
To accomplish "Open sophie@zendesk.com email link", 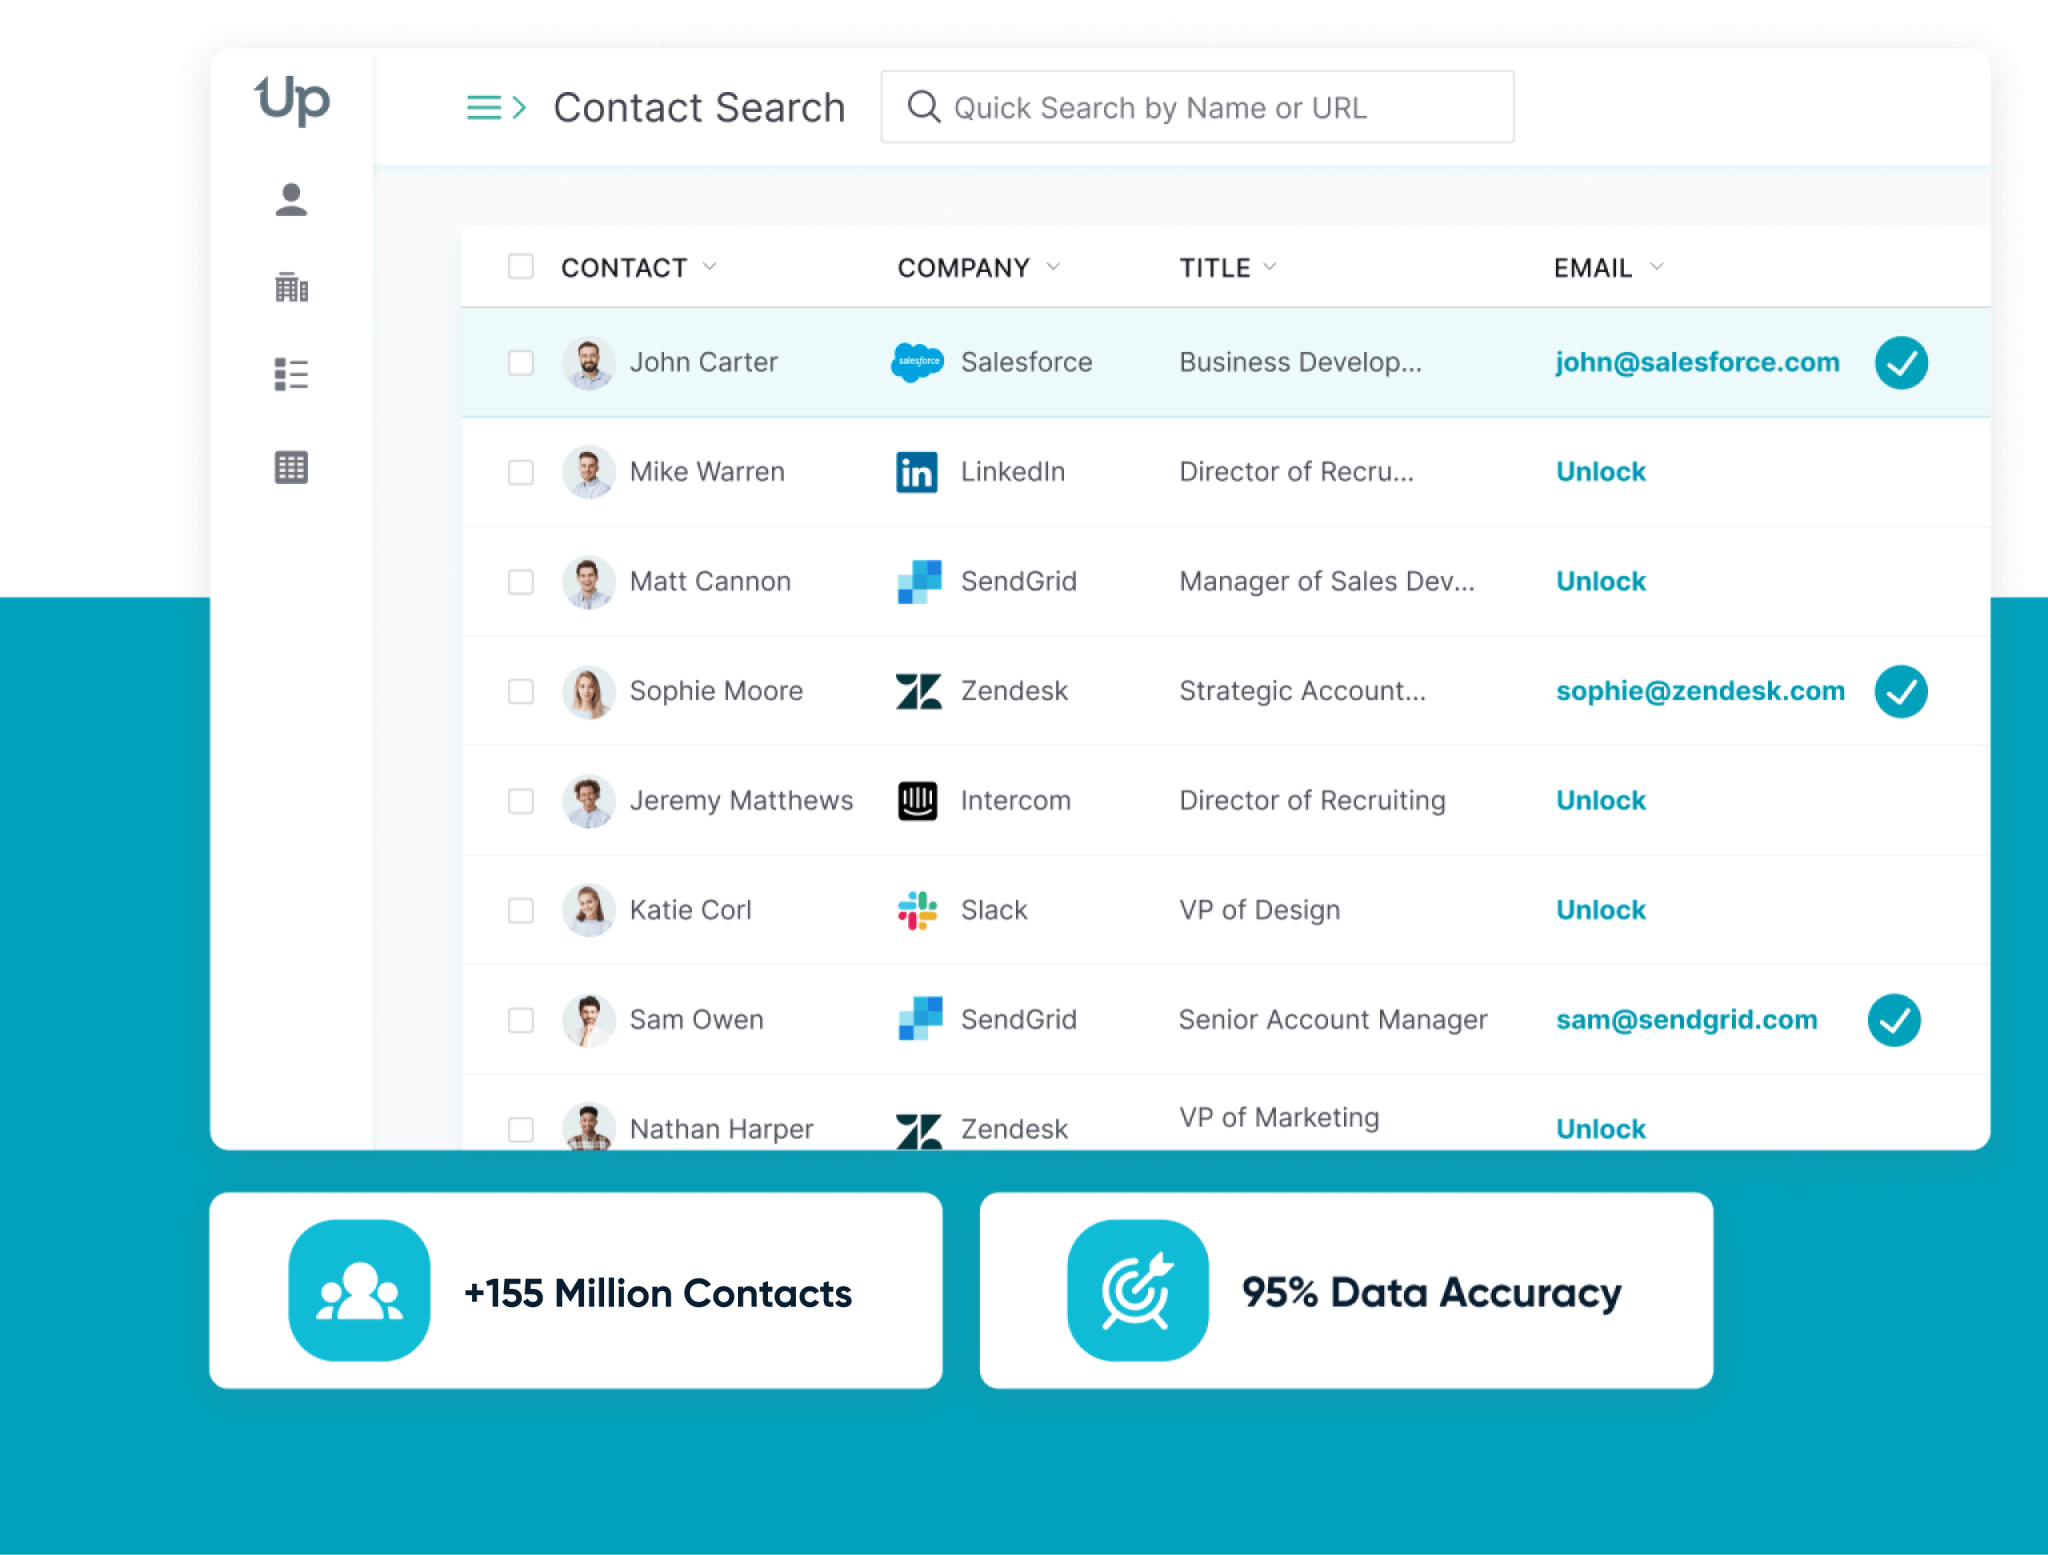I will point(1699,691).
